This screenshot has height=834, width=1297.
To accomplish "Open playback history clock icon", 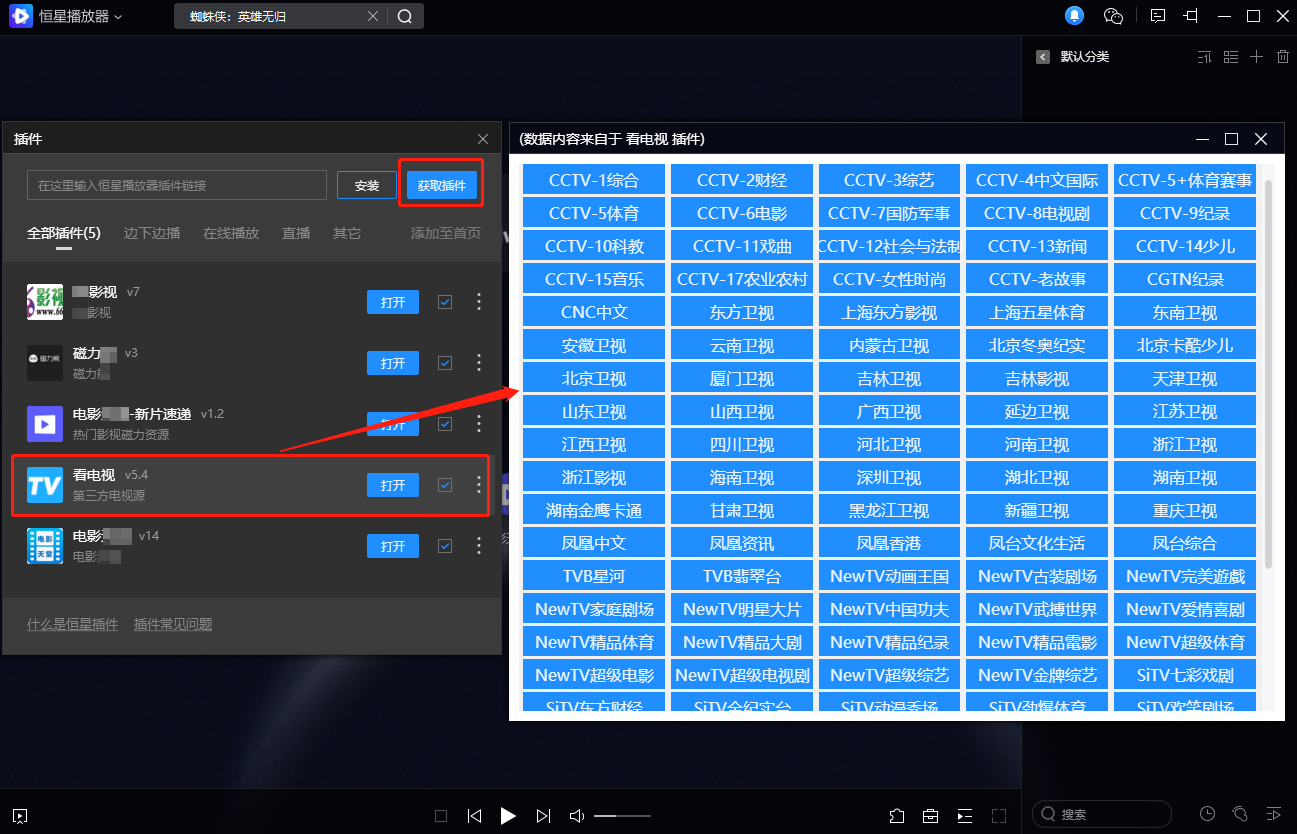I will [1208, 813].
